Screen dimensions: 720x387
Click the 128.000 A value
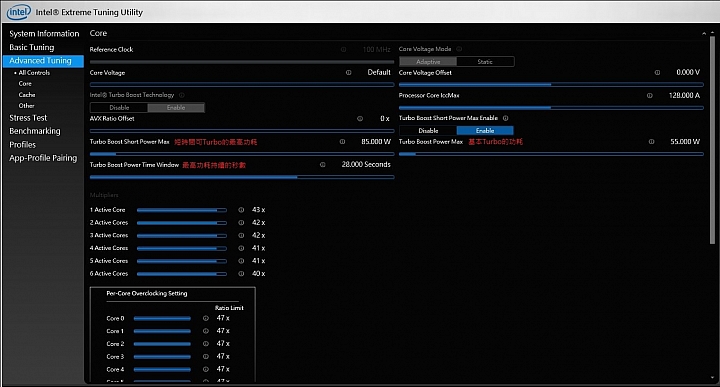[x=684, y=95]
